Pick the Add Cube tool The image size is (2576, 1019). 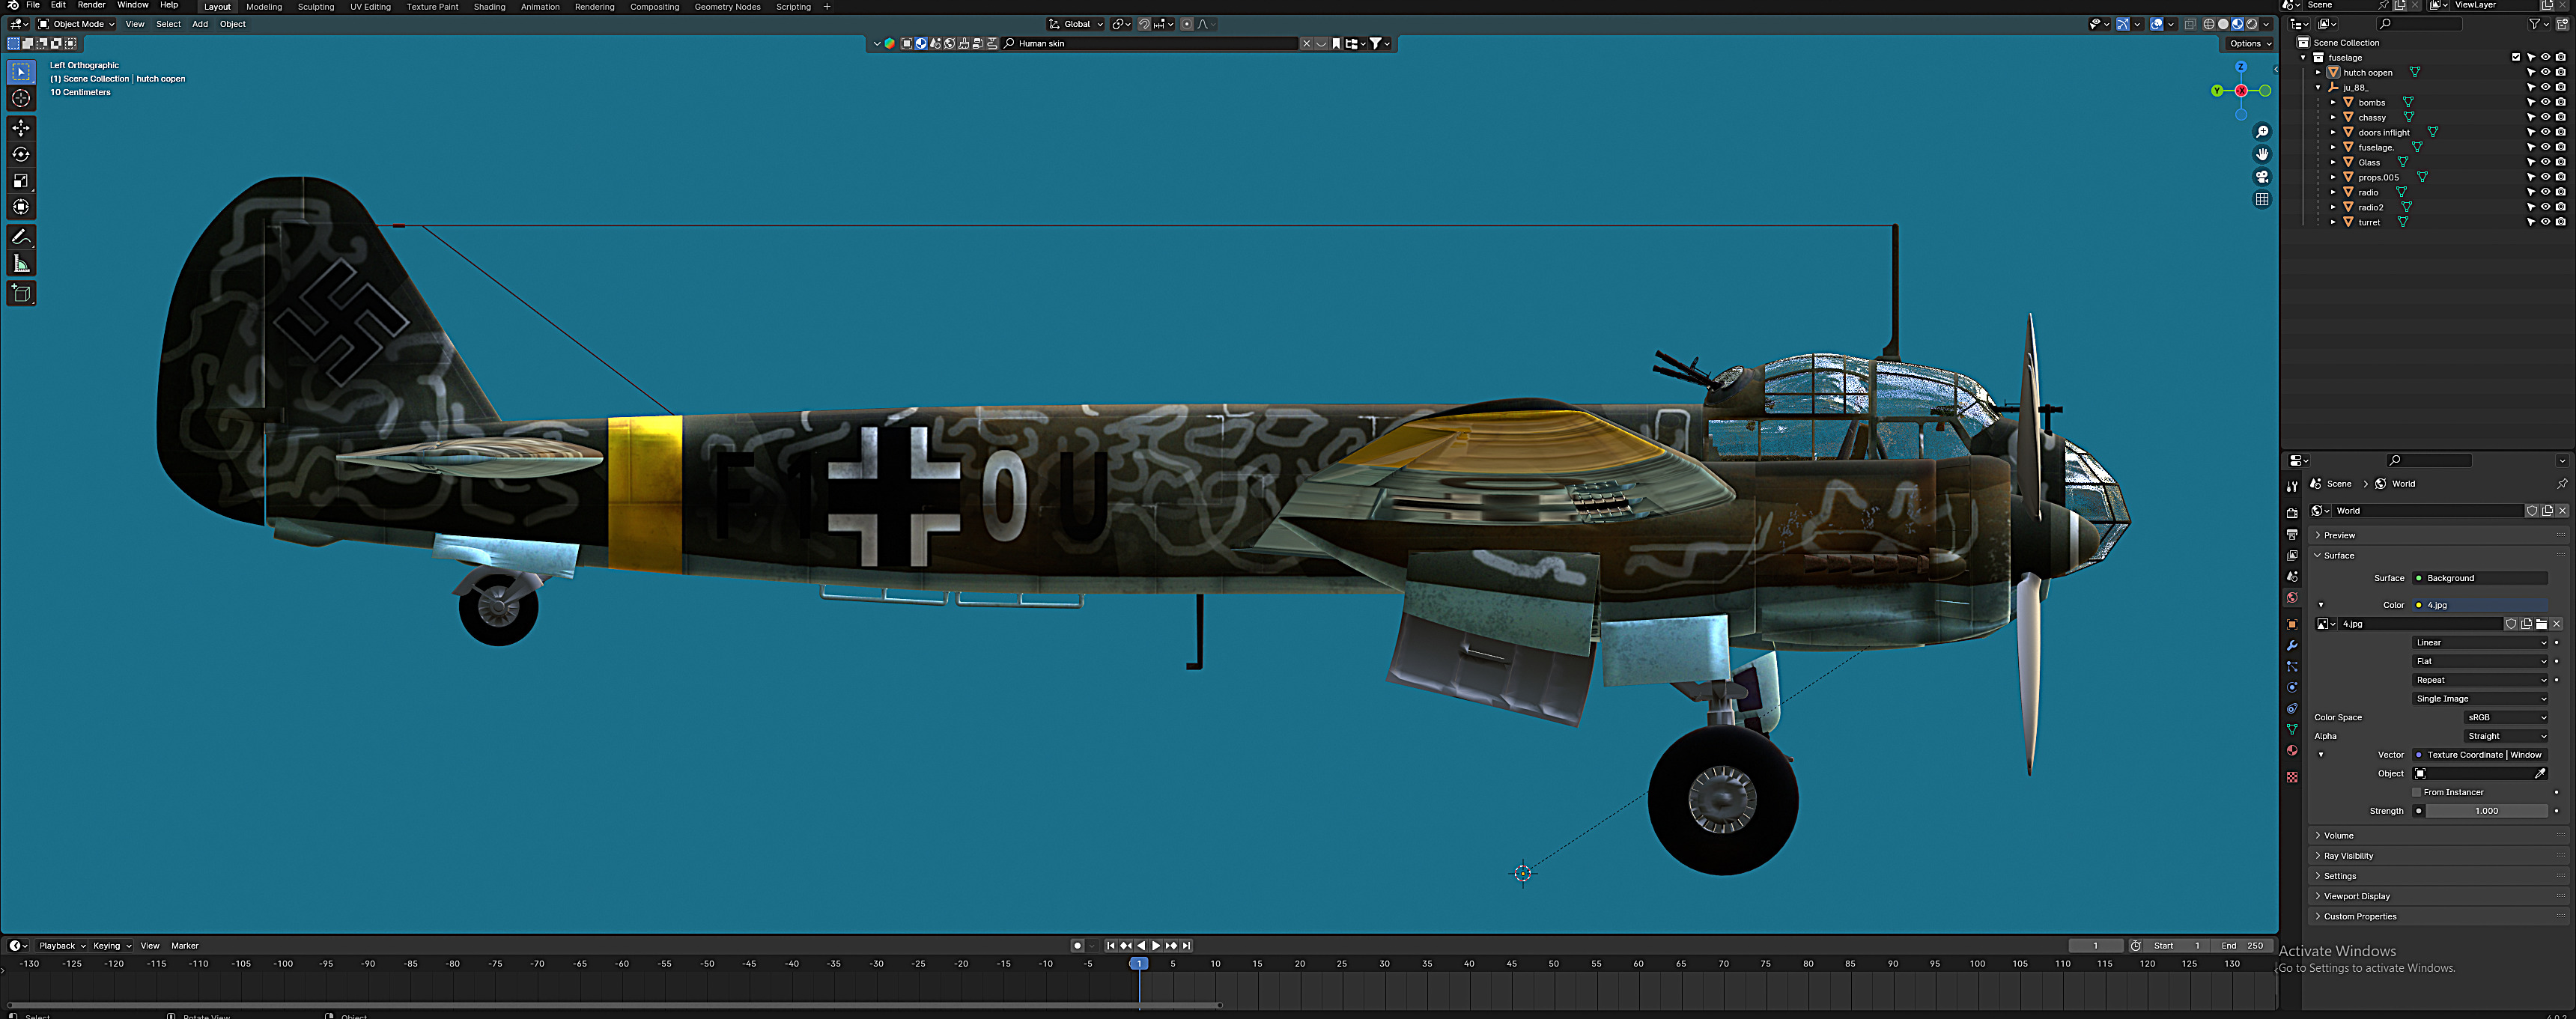click(x=21, y=293)
